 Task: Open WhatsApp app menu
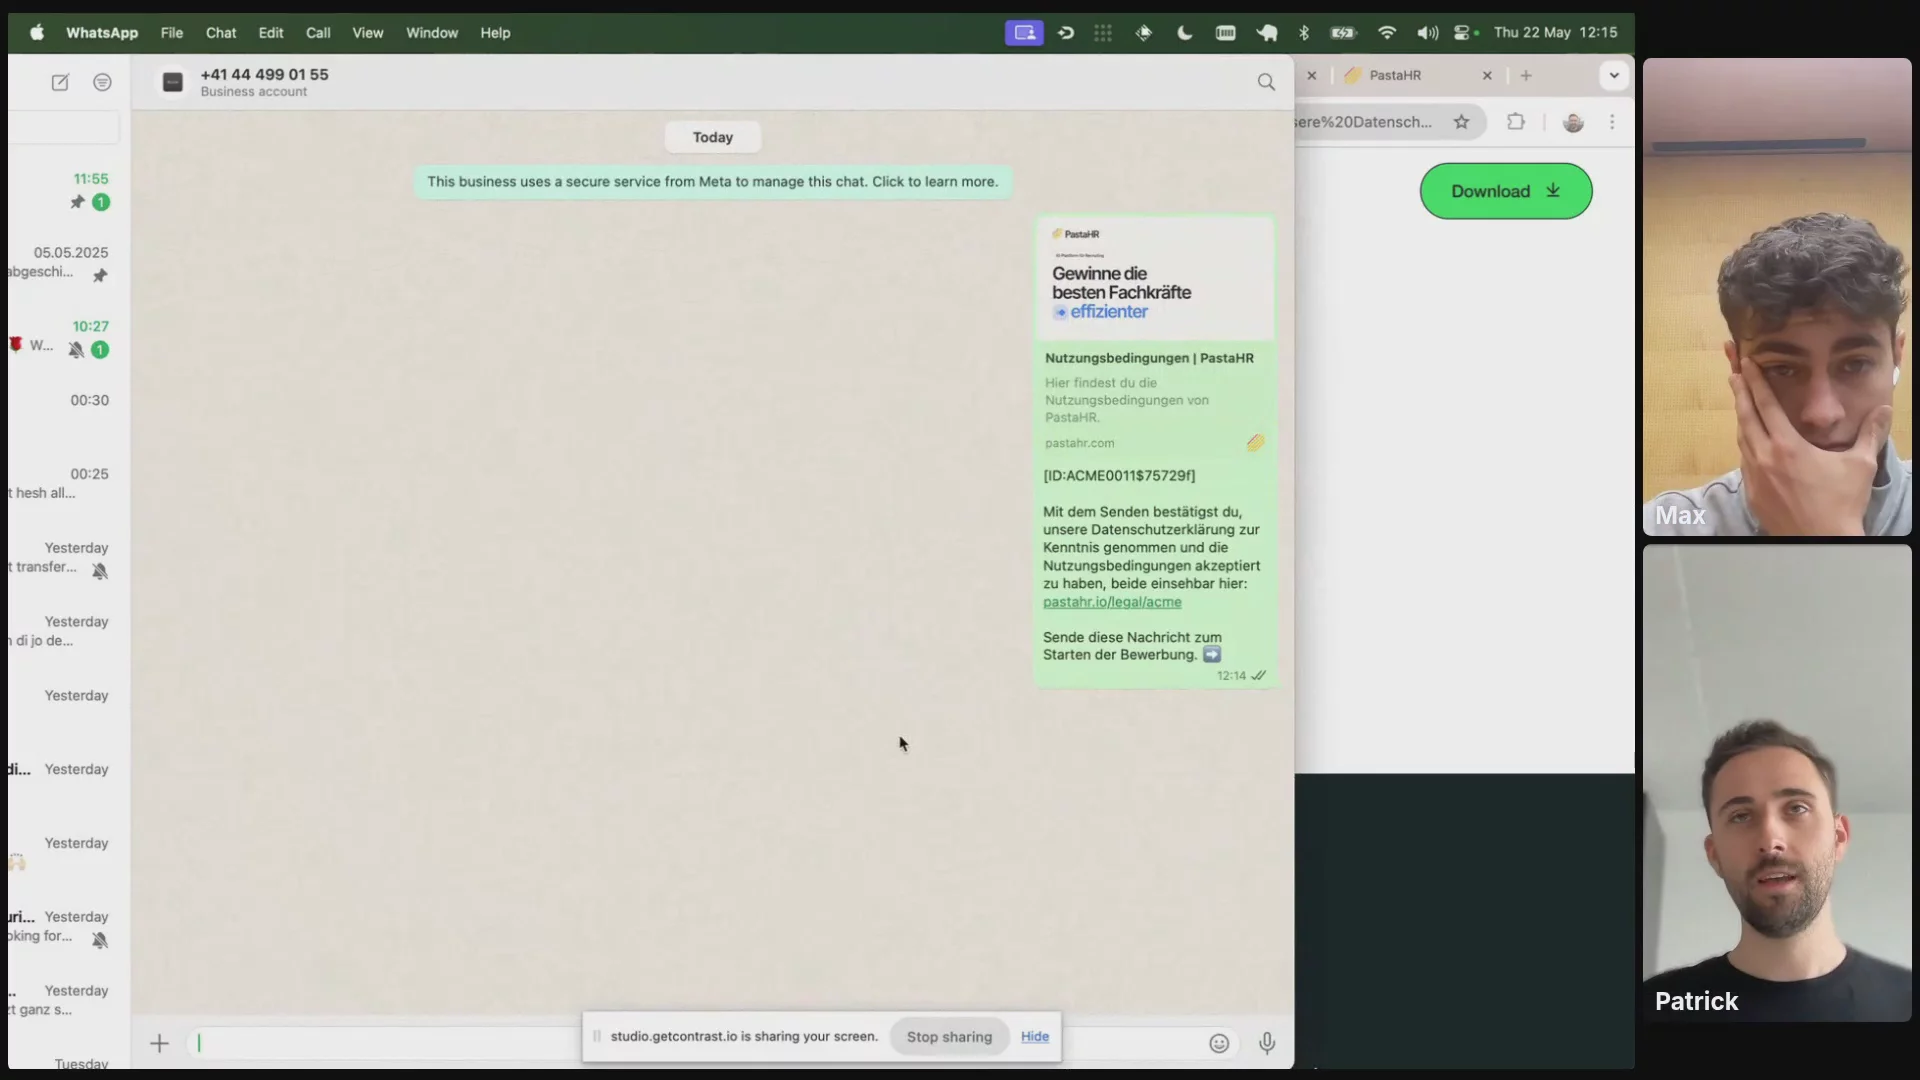[102, 32]
